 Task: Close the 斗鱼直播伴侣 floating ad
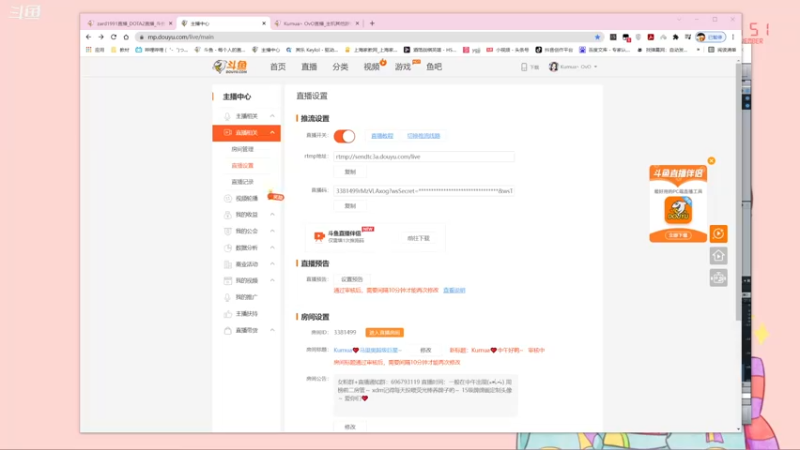click(x=711, y=161)
